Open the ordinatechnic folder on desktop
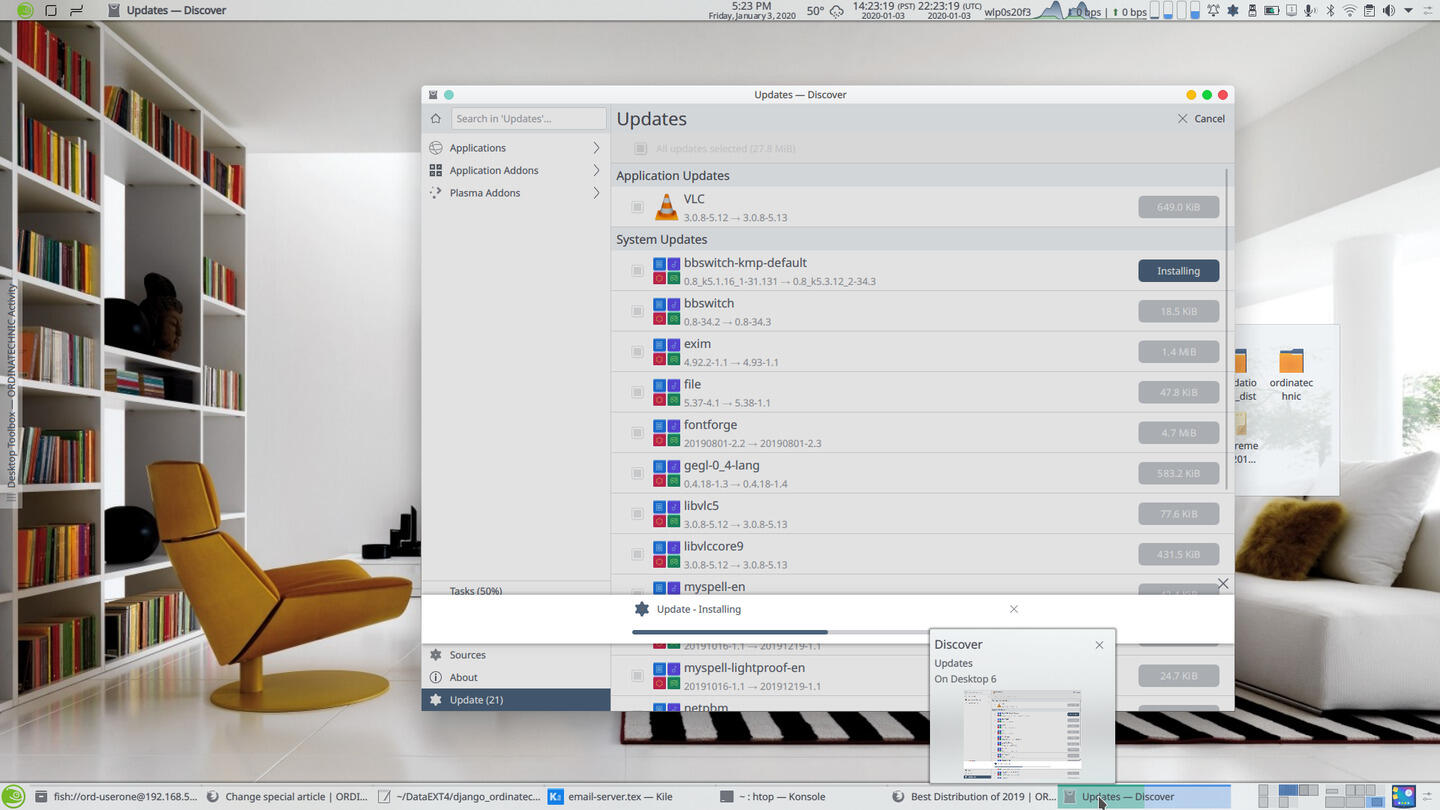 click(x=1291, y=375)
